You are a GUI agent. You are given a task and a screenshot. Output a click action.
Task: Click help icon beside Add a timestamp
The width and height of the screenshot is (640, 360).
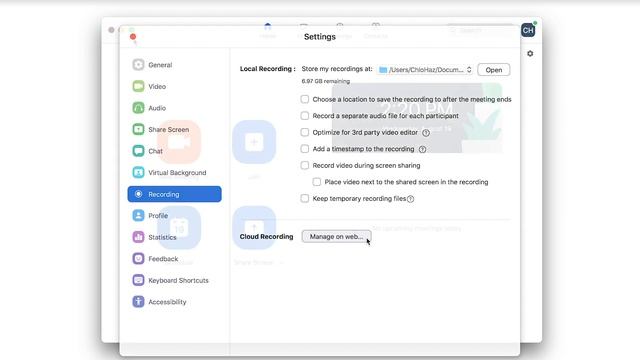pyautogui.click(x=422, y=149)
